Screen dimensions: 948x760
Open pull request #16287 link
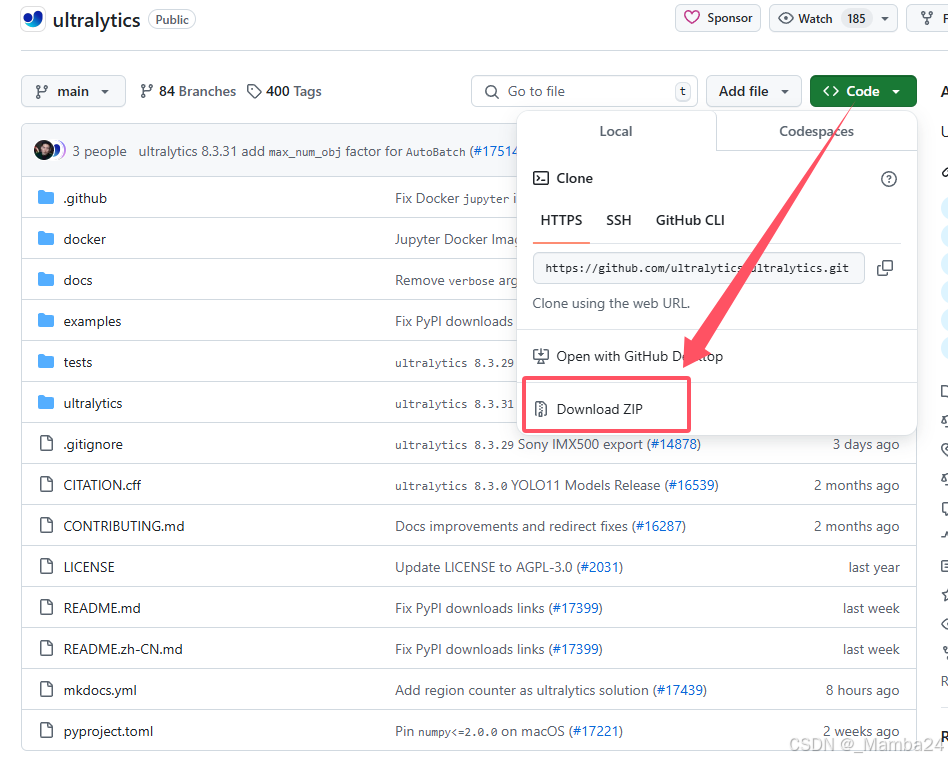pyautogui.click(x=659, y=527)
